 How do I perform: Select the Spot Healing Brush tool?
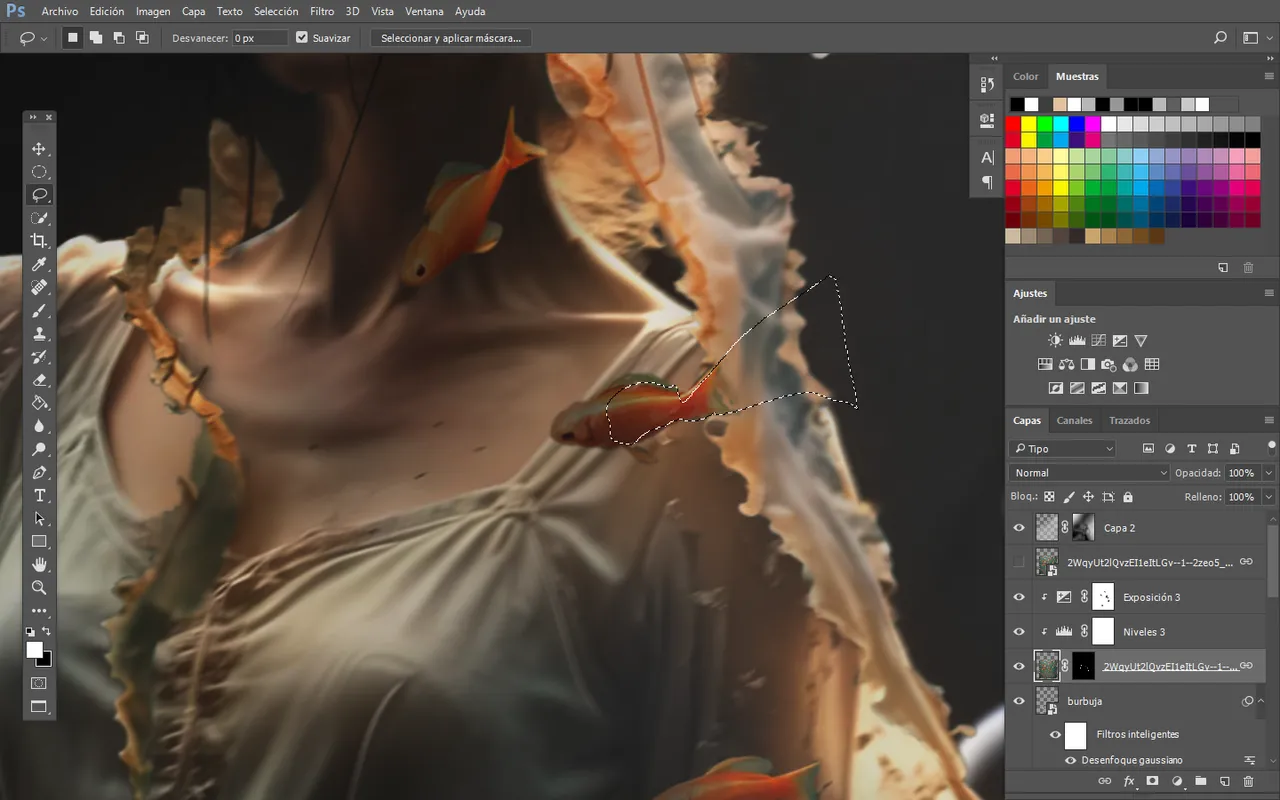pos(39,288)
